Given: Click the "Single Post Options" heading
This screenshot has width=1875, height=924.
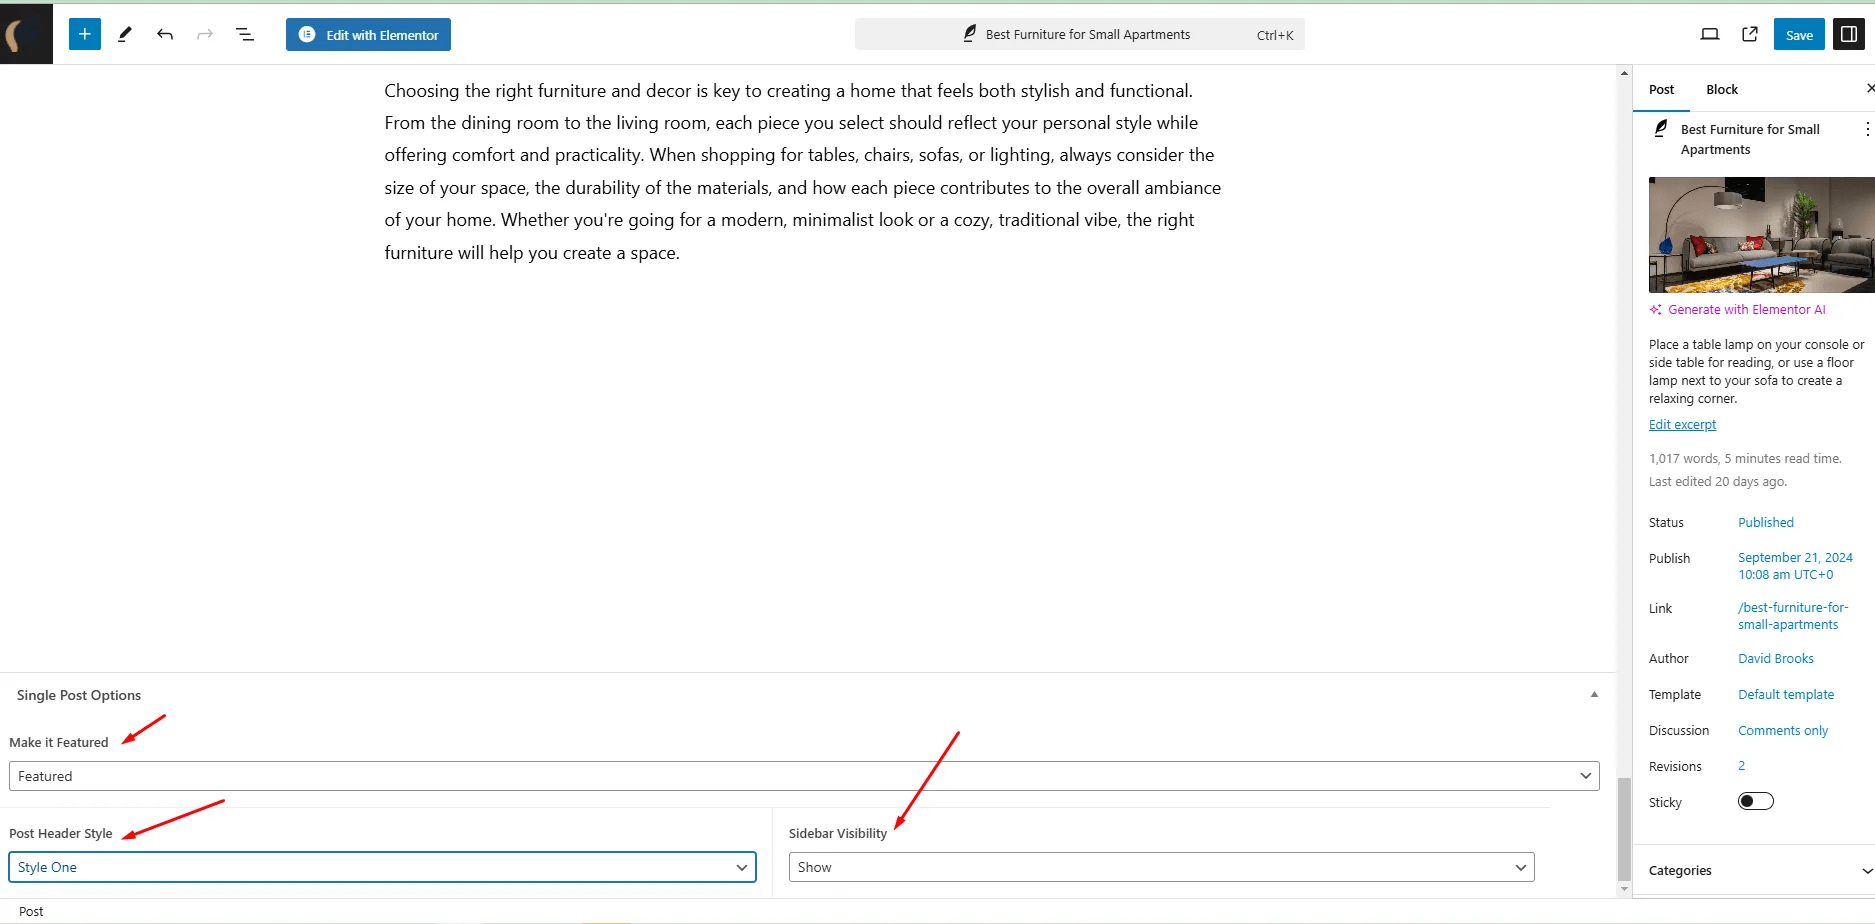Looking at the screenshot, I should (78, 695).
